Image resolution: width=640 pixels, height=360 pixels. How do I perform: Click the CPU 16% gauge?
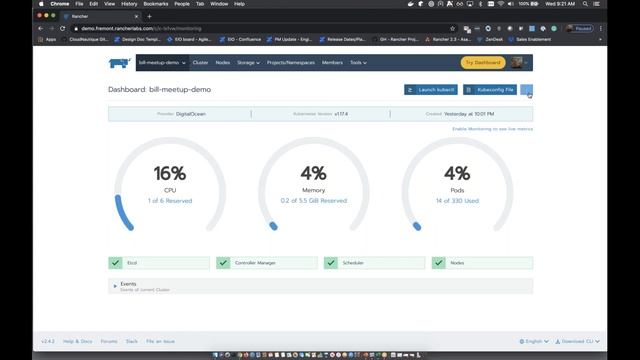click(170, 184)
